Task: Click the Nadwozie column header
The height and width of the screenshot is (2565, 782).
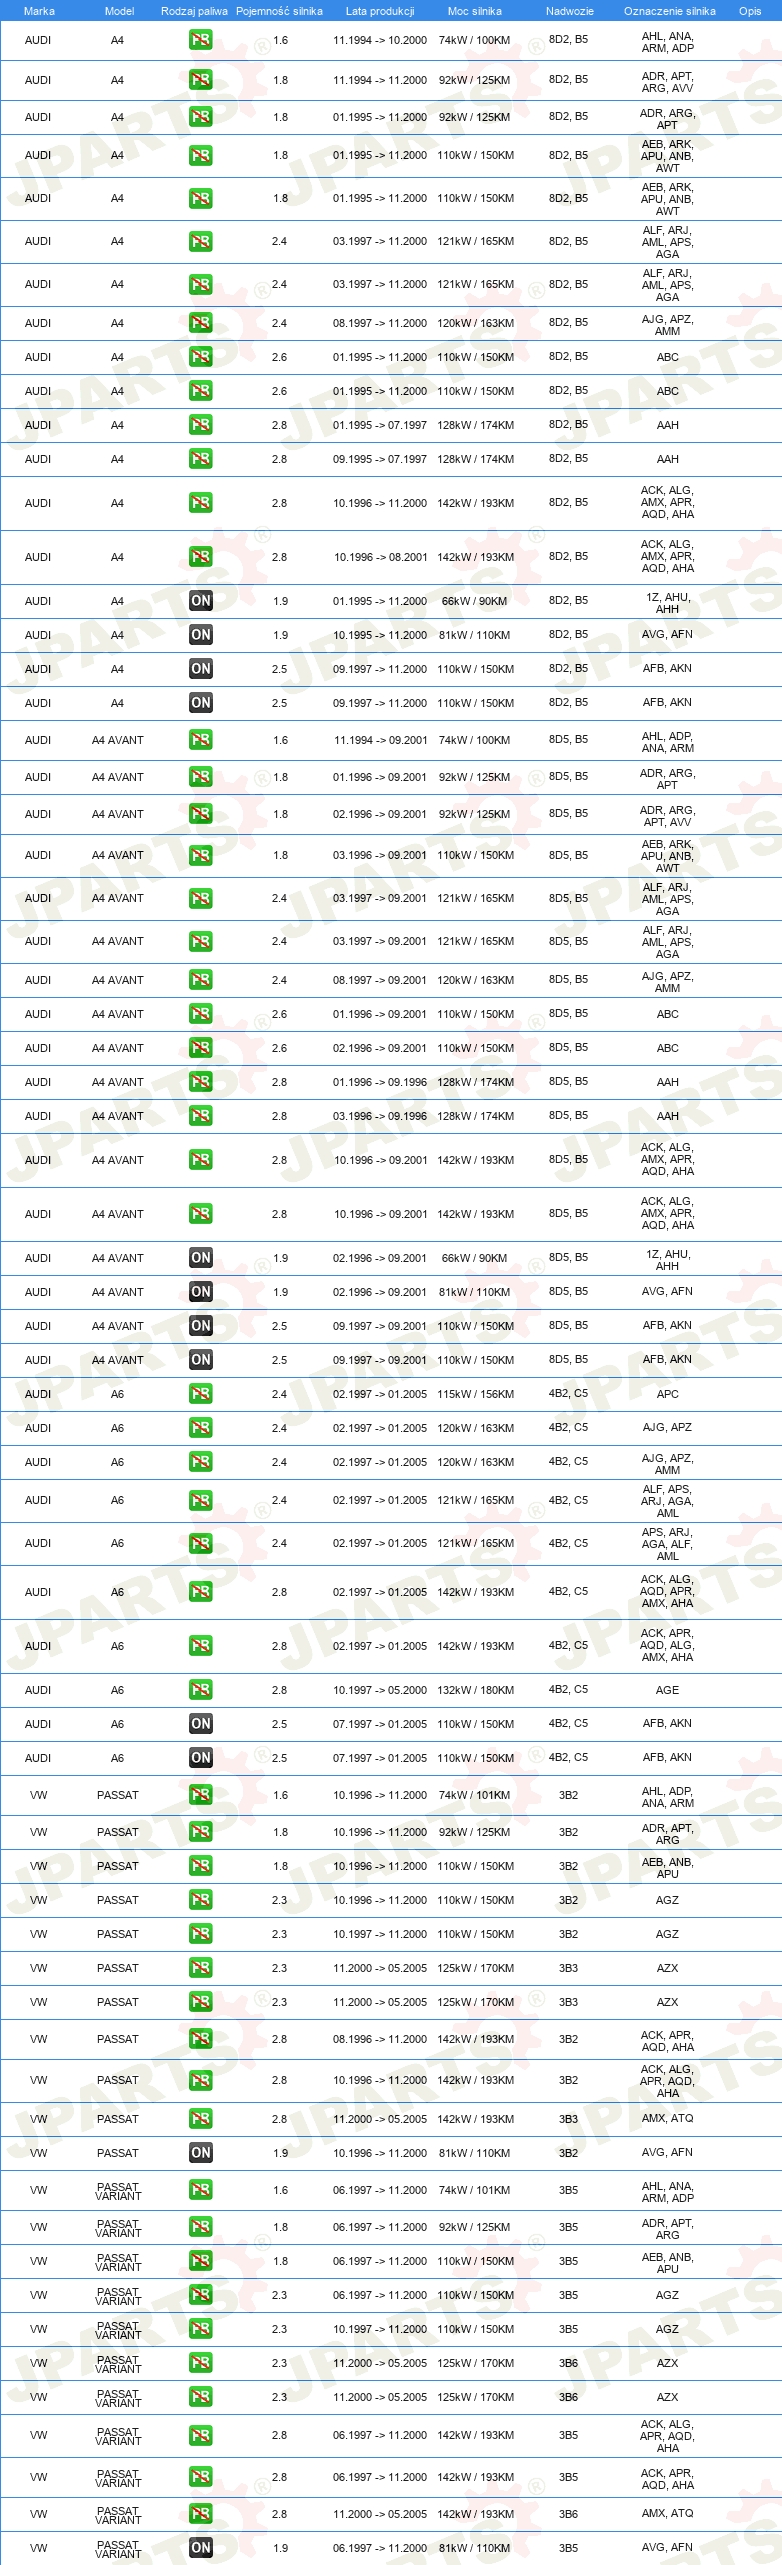Action: click(569, 11)
